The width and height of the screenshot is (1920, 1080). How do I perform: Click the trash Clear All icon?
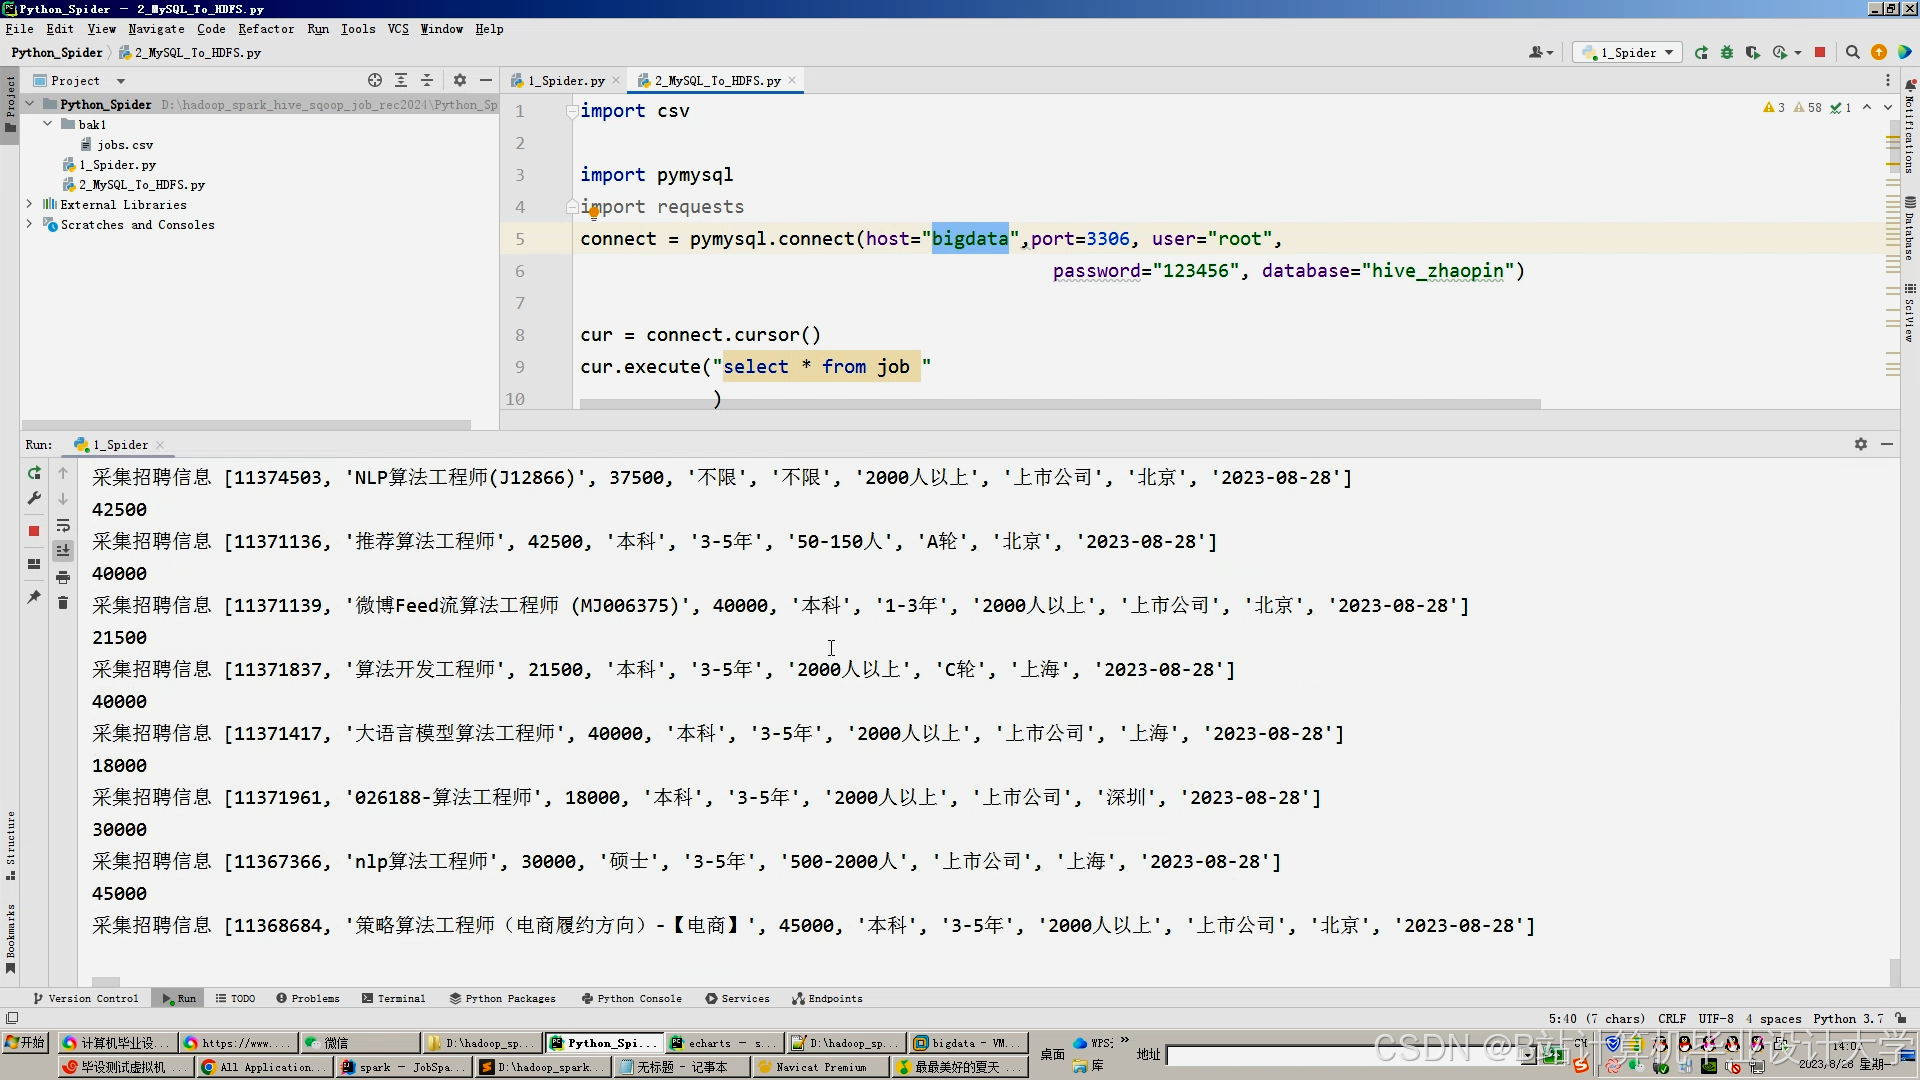coord(63,603)
